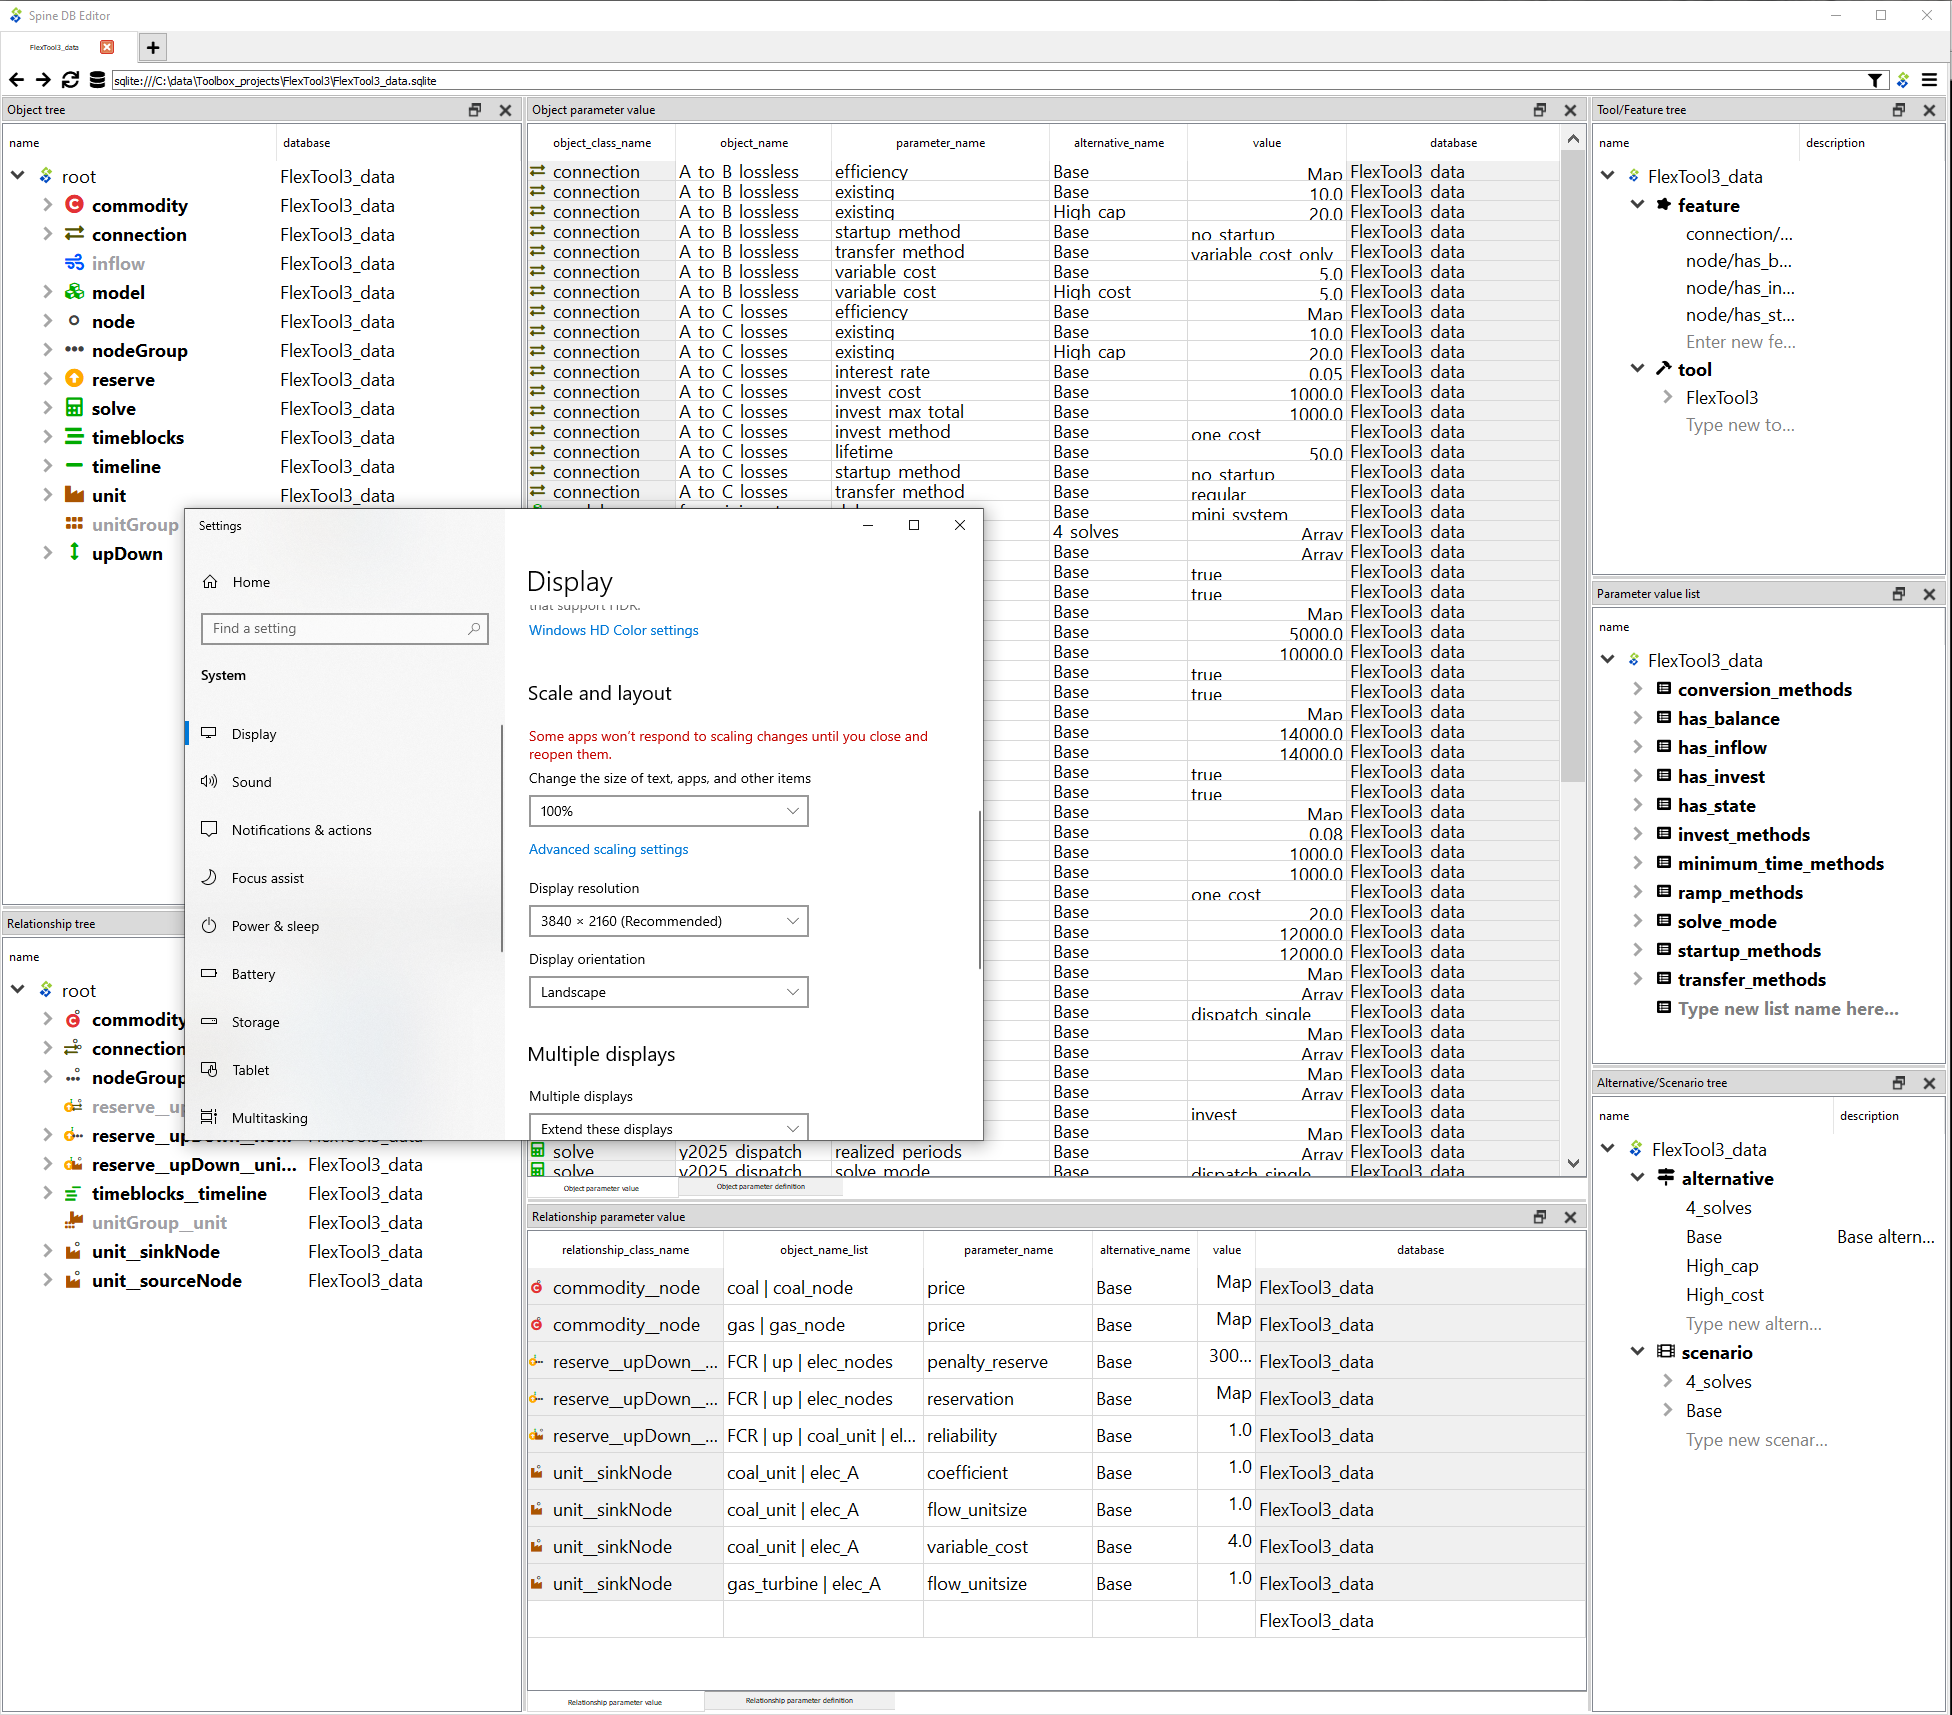Undock the Object tree panel
Screen dimensions: 1952x1715
(475, 110)
